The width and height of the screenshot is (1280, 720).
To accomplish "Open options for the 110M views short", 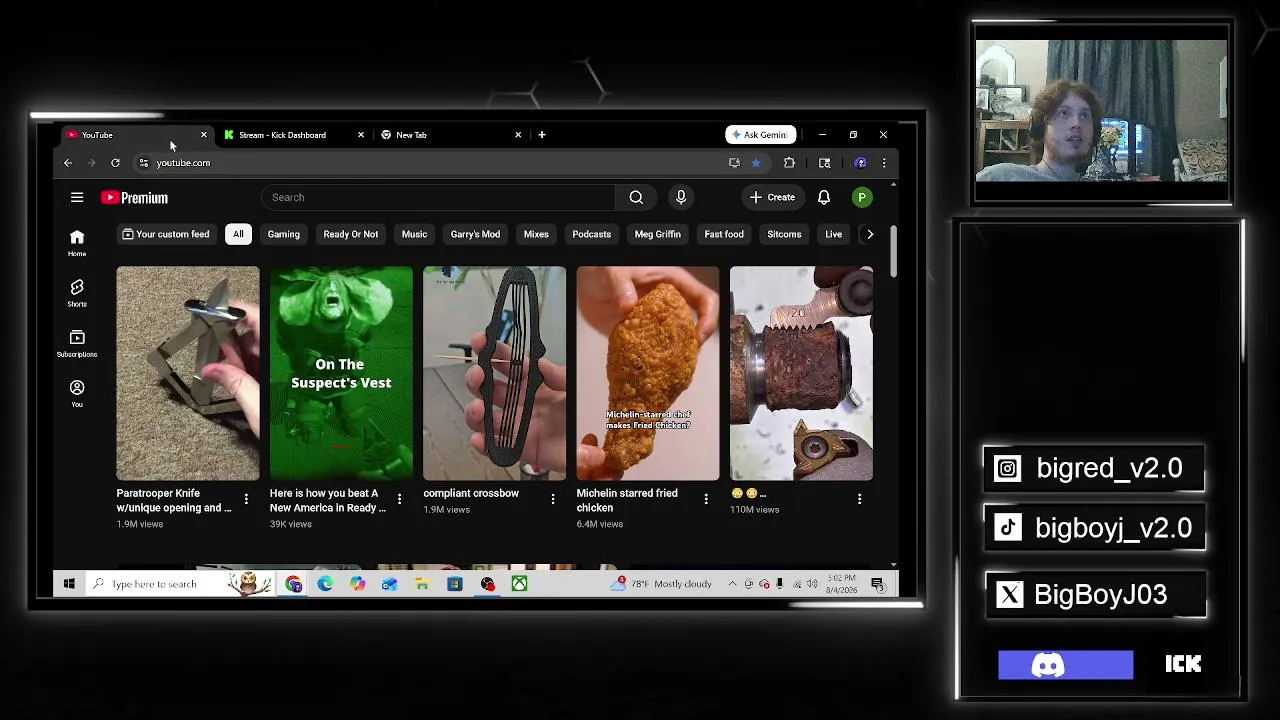I will (859, 498).
